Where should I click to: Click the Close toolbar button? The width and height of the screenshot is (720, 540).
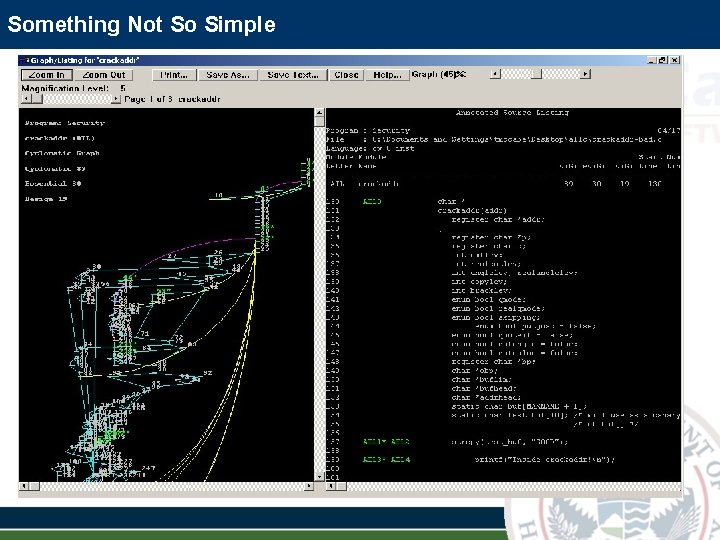pos(346,75)
